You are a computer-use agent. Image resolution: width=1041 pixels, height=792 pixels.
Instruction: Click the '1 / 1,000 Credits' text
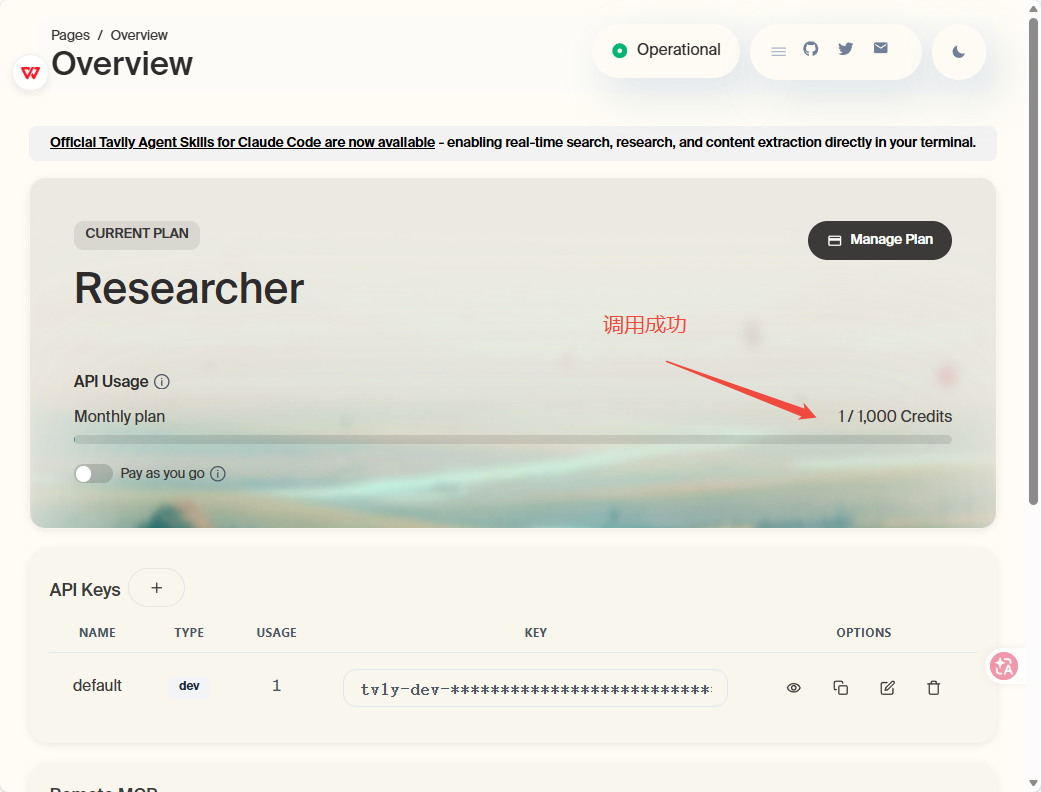point(895,416)
